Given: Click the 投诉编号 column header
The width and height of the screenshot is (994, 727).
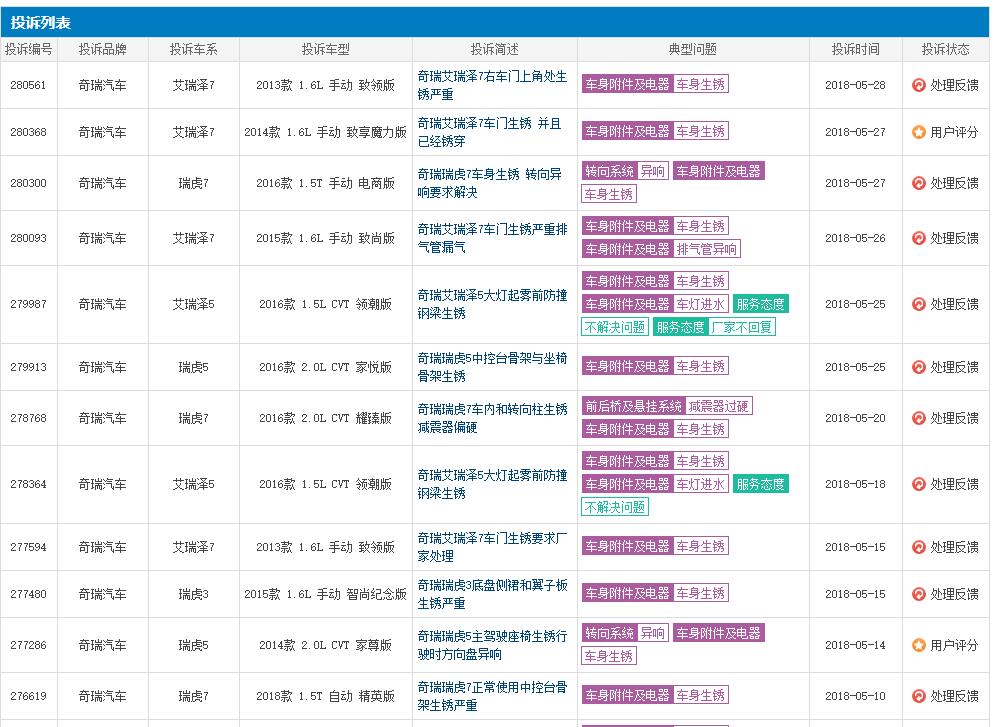Looking at the screenshot, I should [29, 49].
